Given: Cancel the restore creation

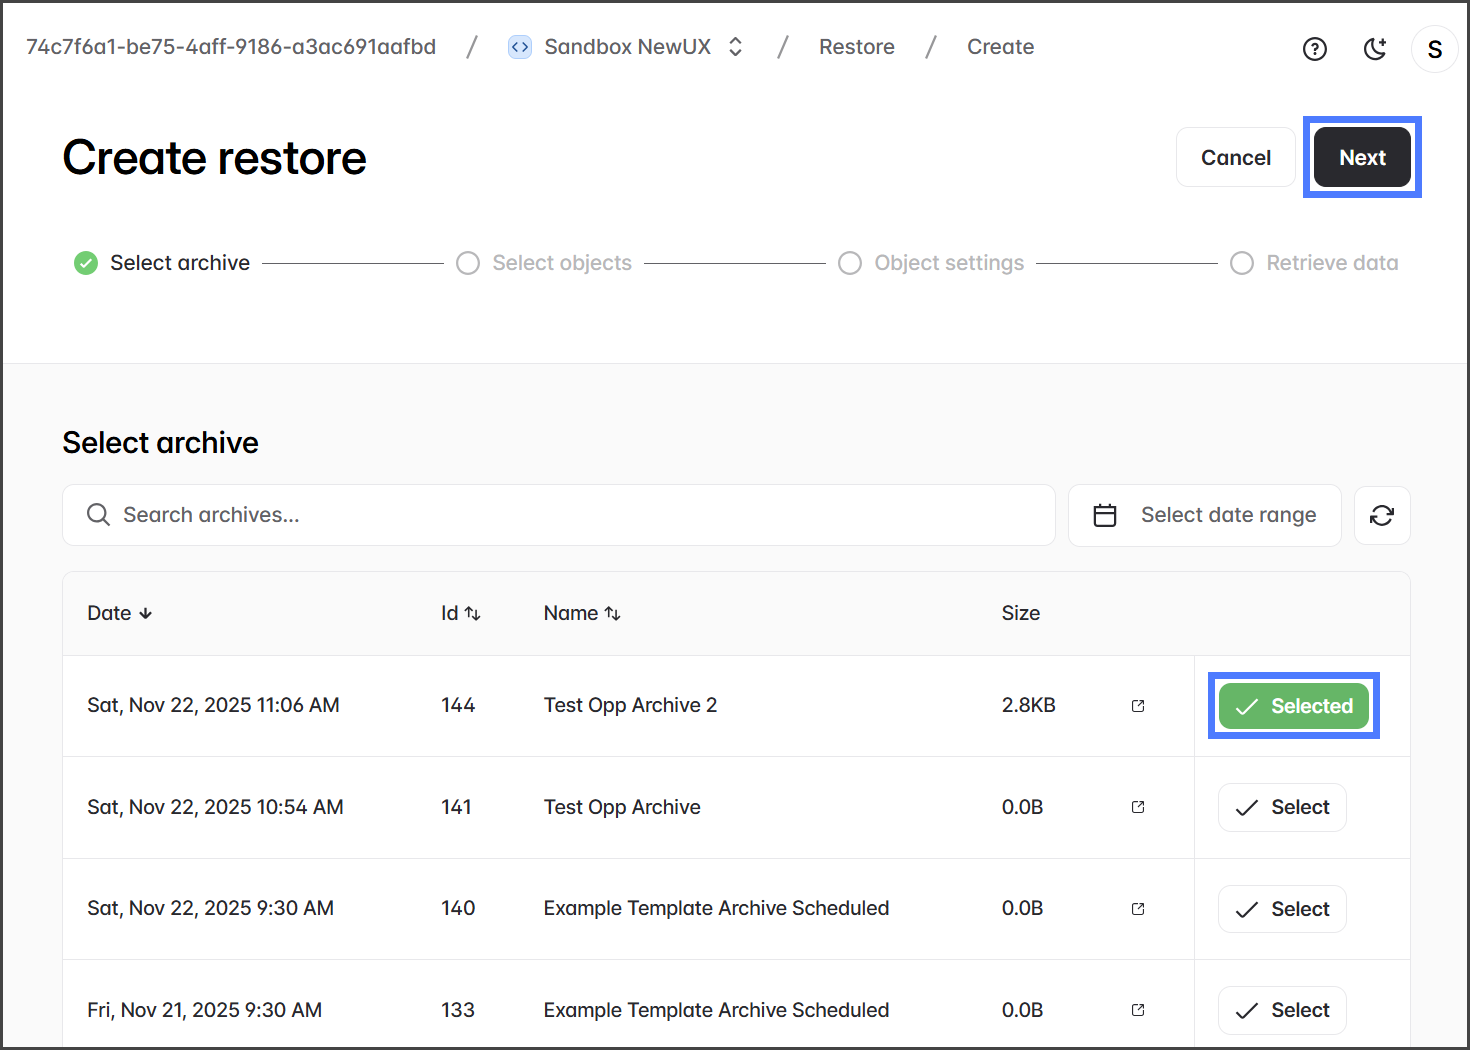Looking at the screenshot, I should point(1235,158).
